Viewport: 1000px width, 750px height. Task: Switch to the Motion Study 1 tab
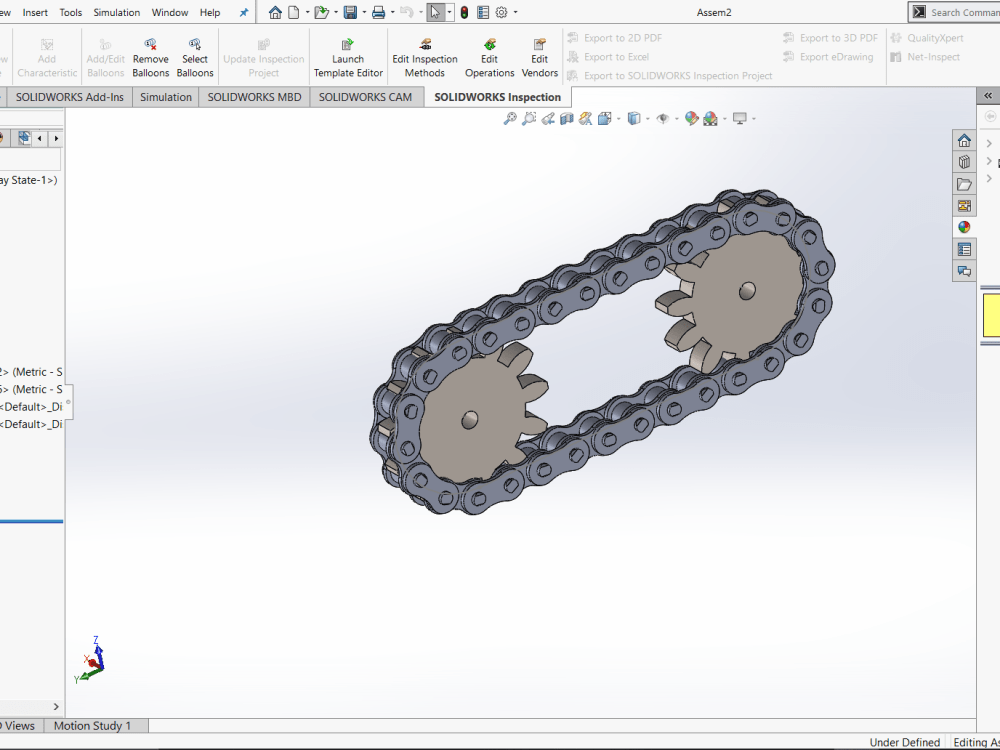click(x=95, y=725)
